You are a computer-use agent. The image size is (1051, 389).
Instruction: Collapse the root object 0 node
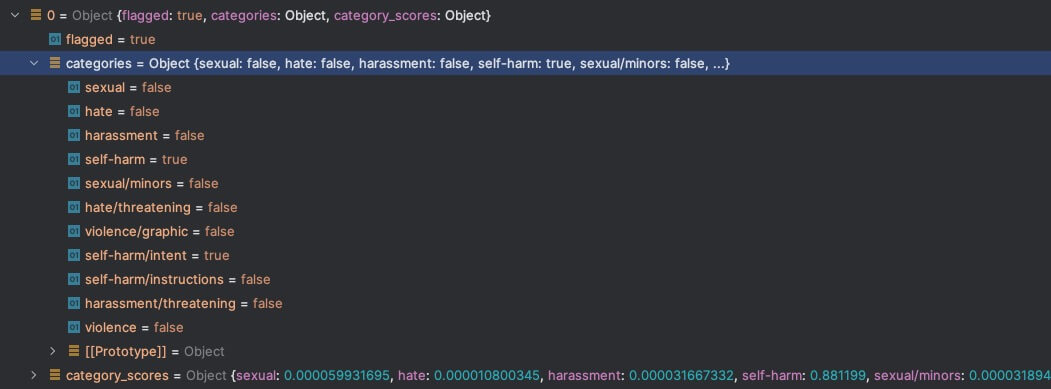tap(15, 15)
